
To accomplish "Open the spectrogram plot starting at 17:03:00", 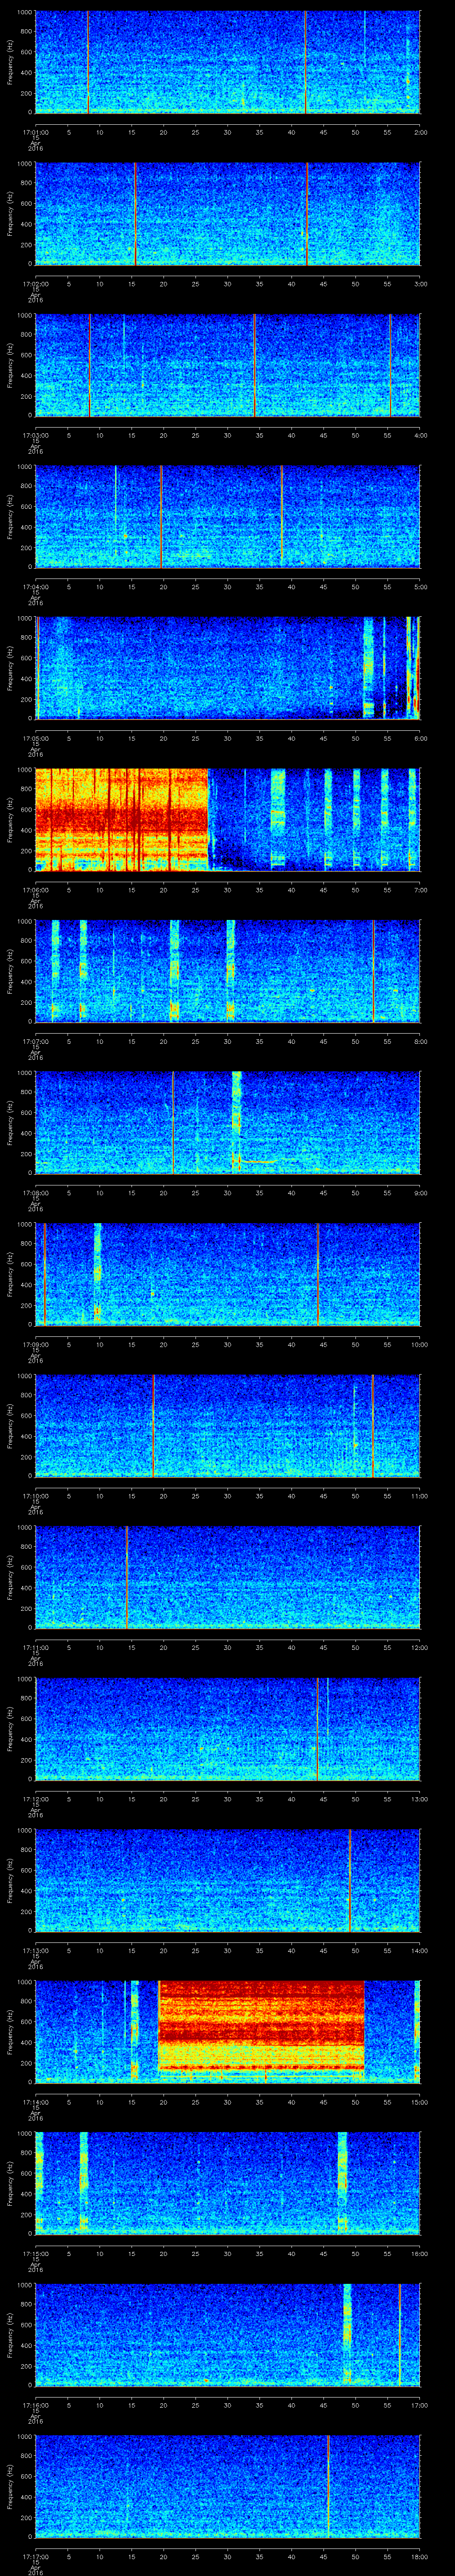I will pyautogui.click(x=228, y=365).
